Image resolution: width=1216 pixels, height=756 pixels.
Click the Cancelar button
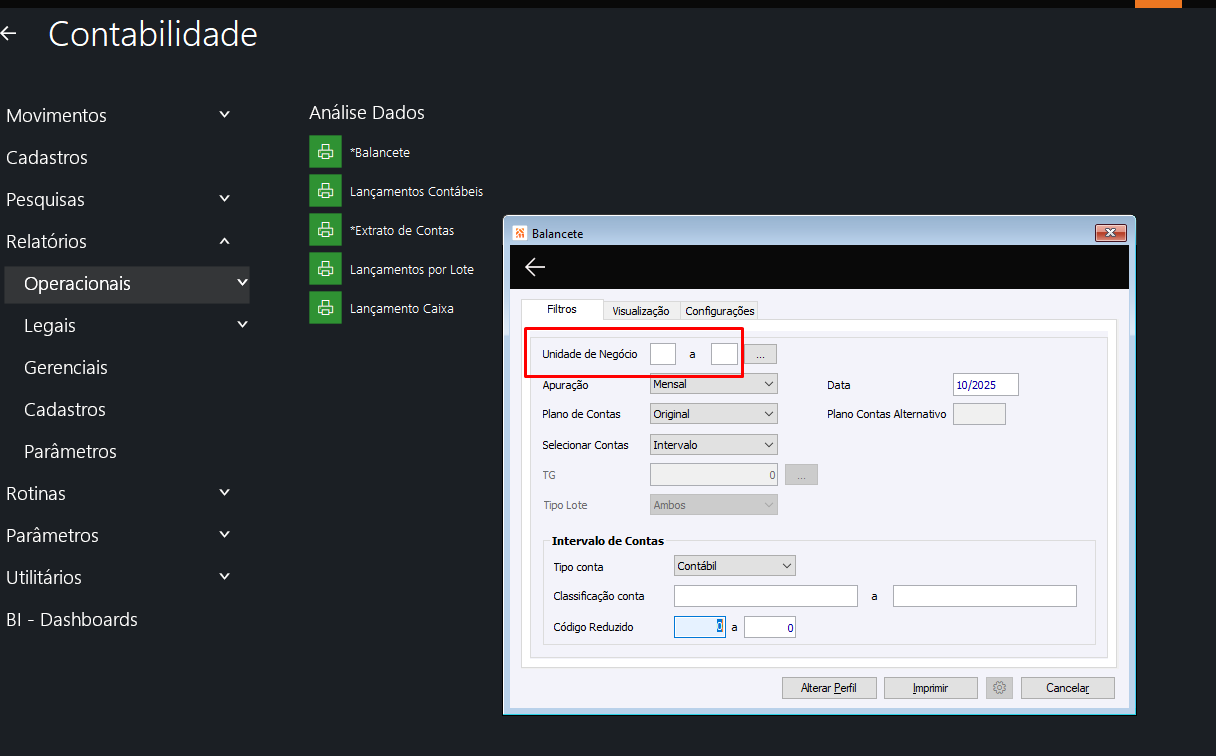click(x=1067, y=688)
